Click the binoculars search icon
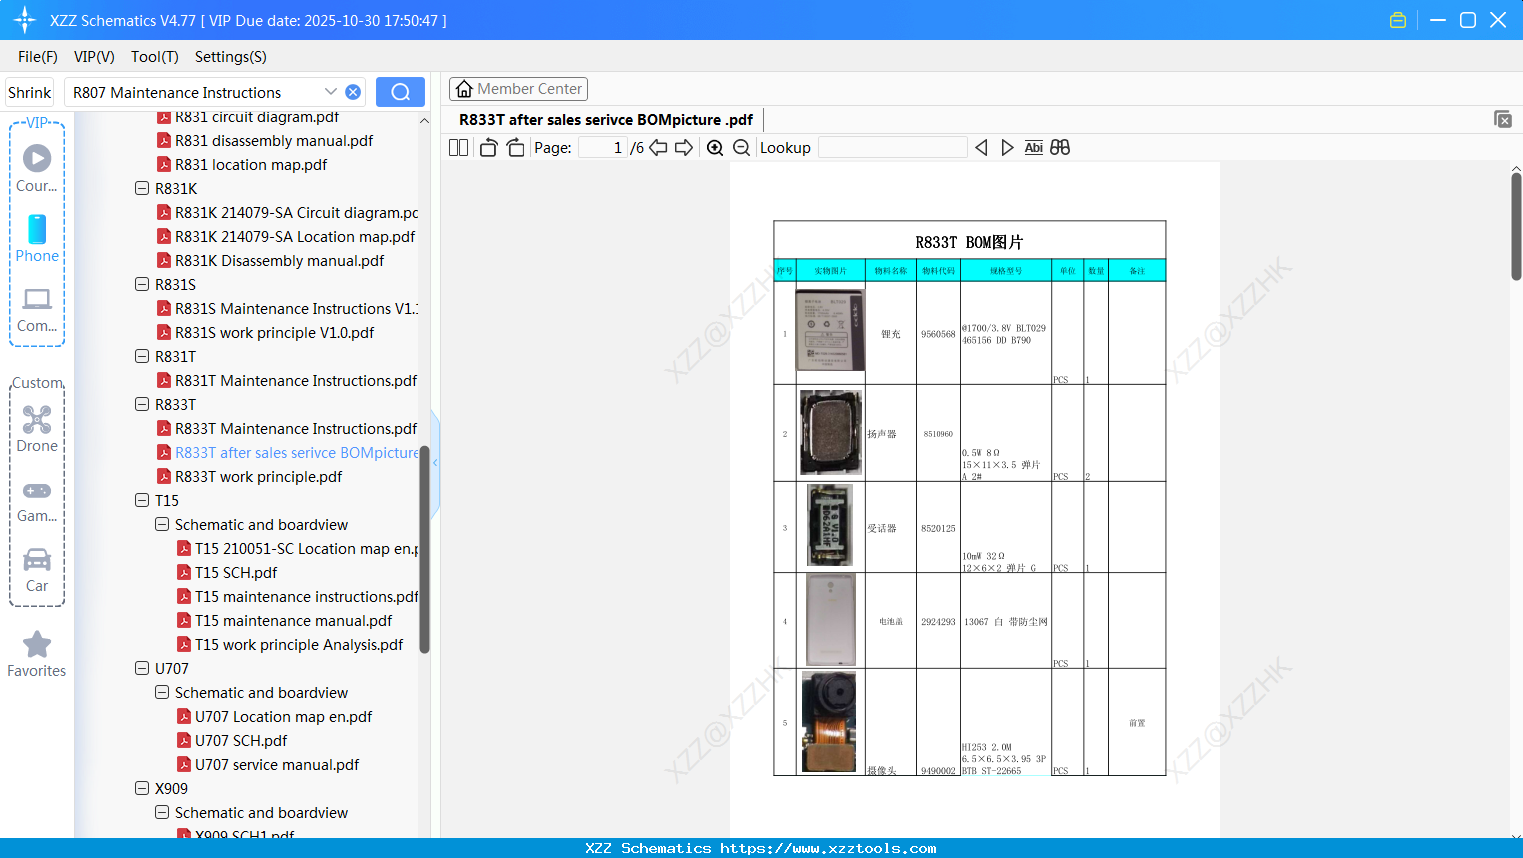The height and width of the screenshot is (858, 1523). click(1060, 148)
